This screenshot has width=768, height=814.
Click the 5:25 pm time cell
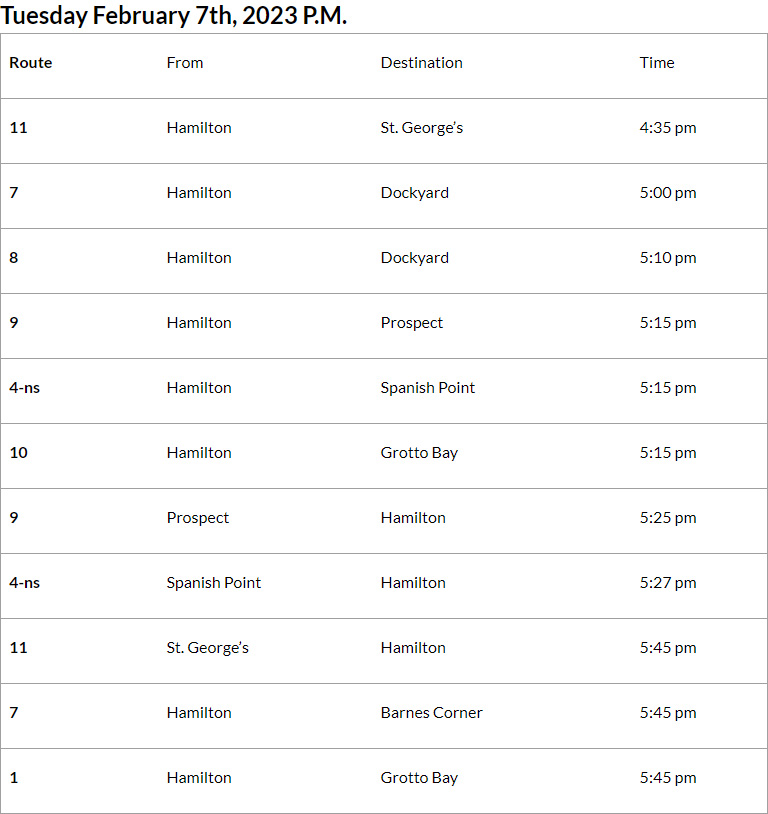[x=668, y=517]
